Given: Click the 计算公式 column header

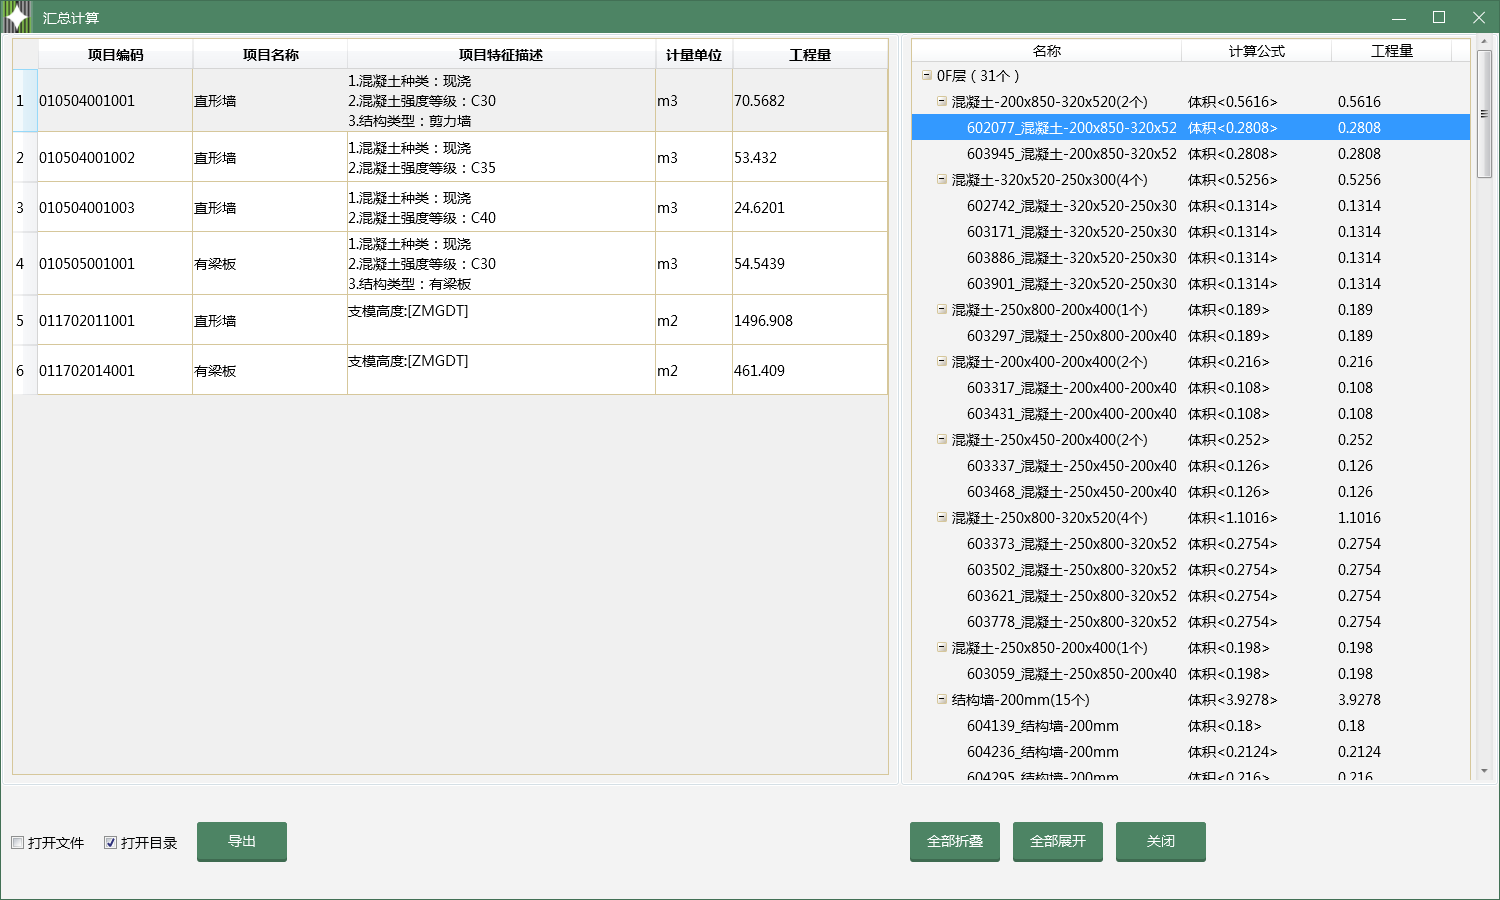Looking at the screenshot, I should tap(1257, 51).
